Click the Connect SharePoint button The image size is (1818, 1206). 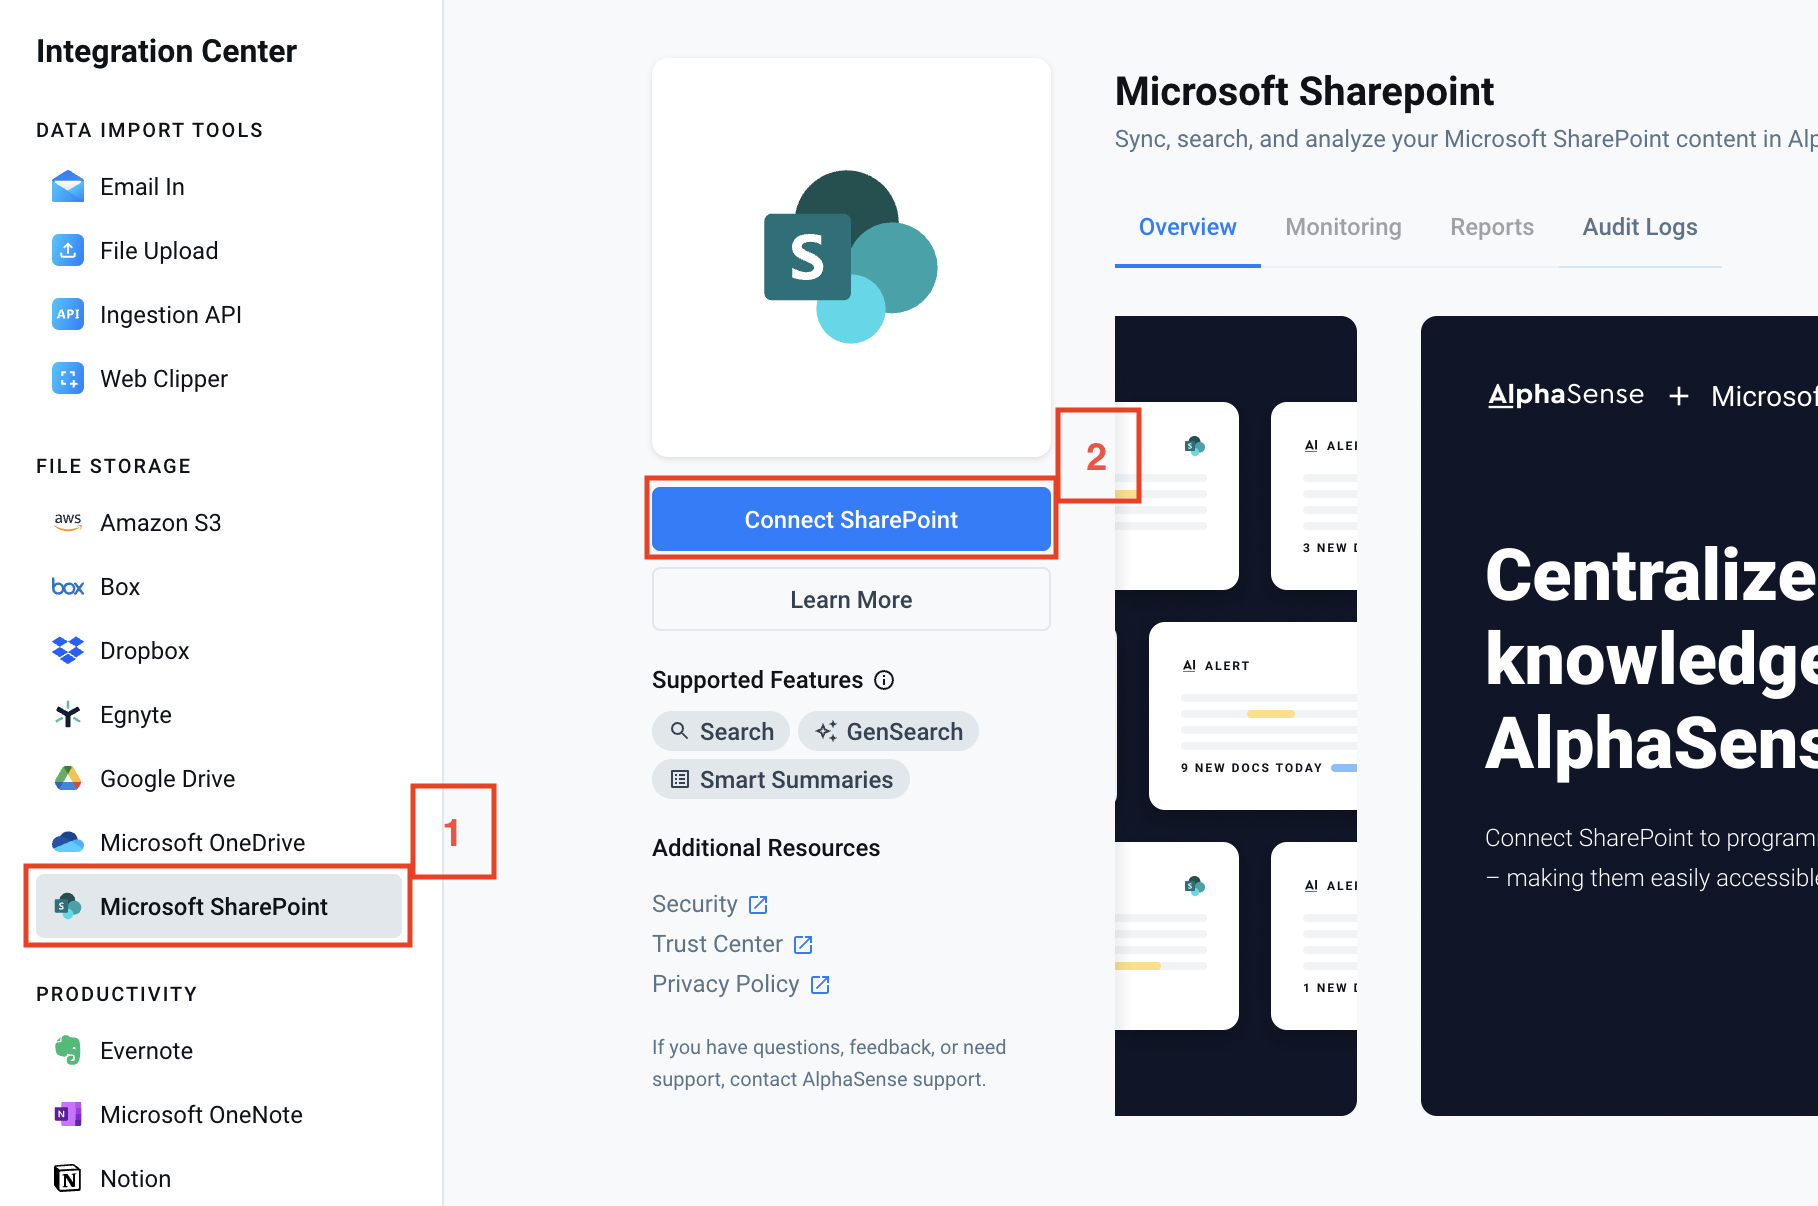(x=851, y=520)
